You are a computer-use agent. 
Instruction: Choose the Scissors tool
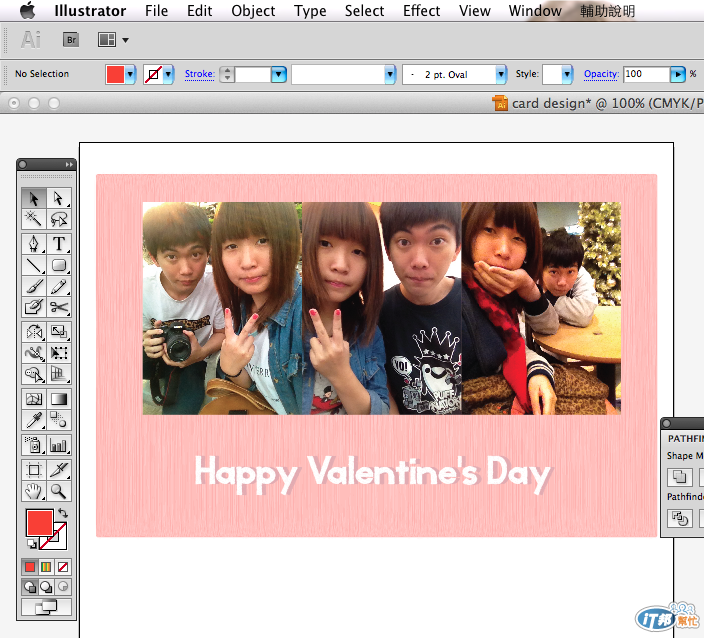[59, 308]
